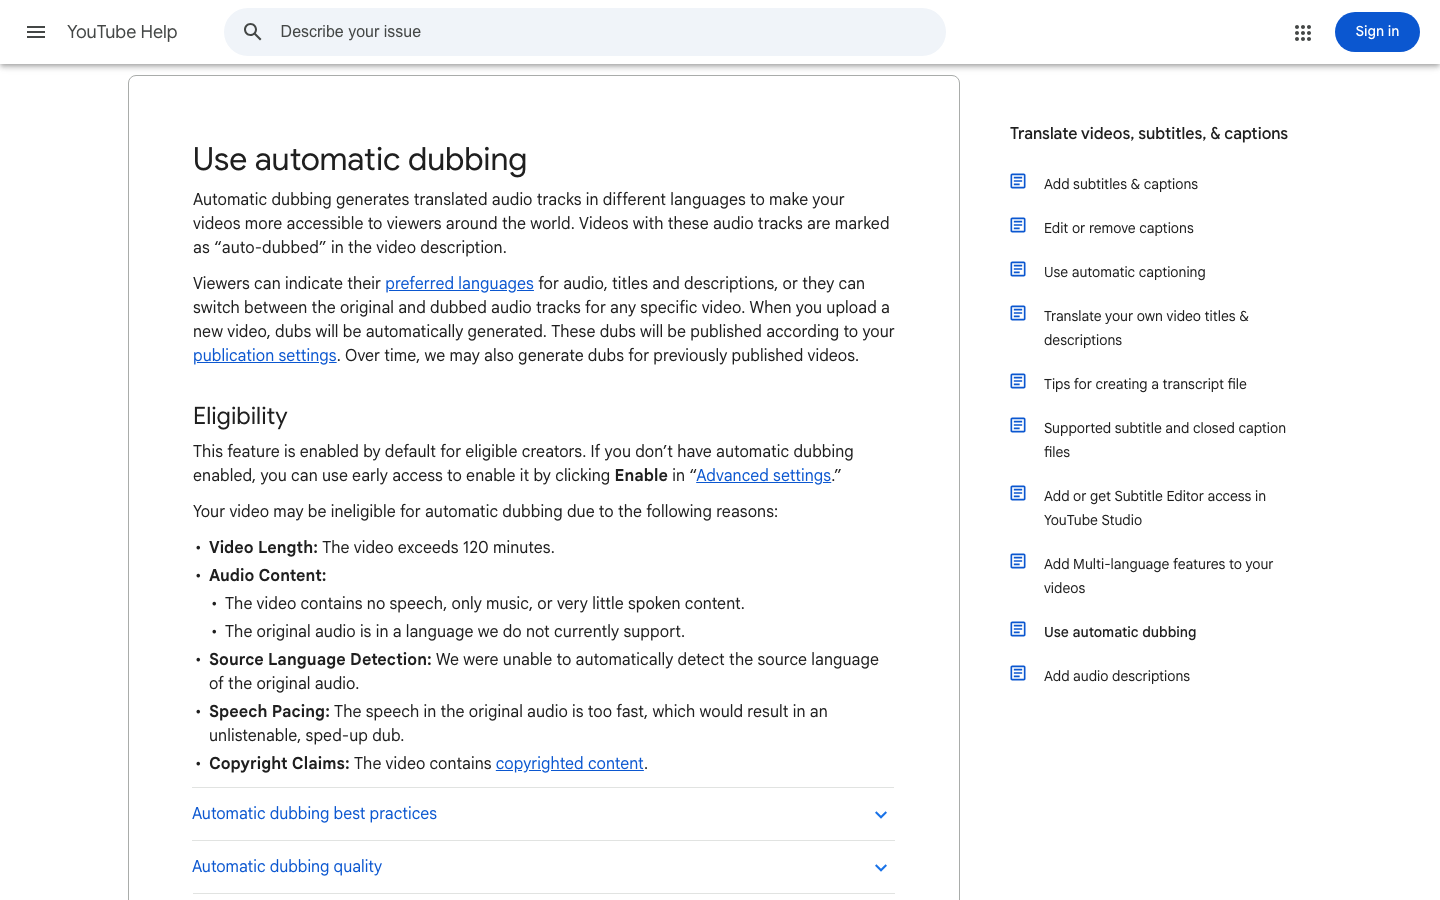Click the Sign in button
Image resolution: width=1440 pixels, height=900 pixels.
1377,32
